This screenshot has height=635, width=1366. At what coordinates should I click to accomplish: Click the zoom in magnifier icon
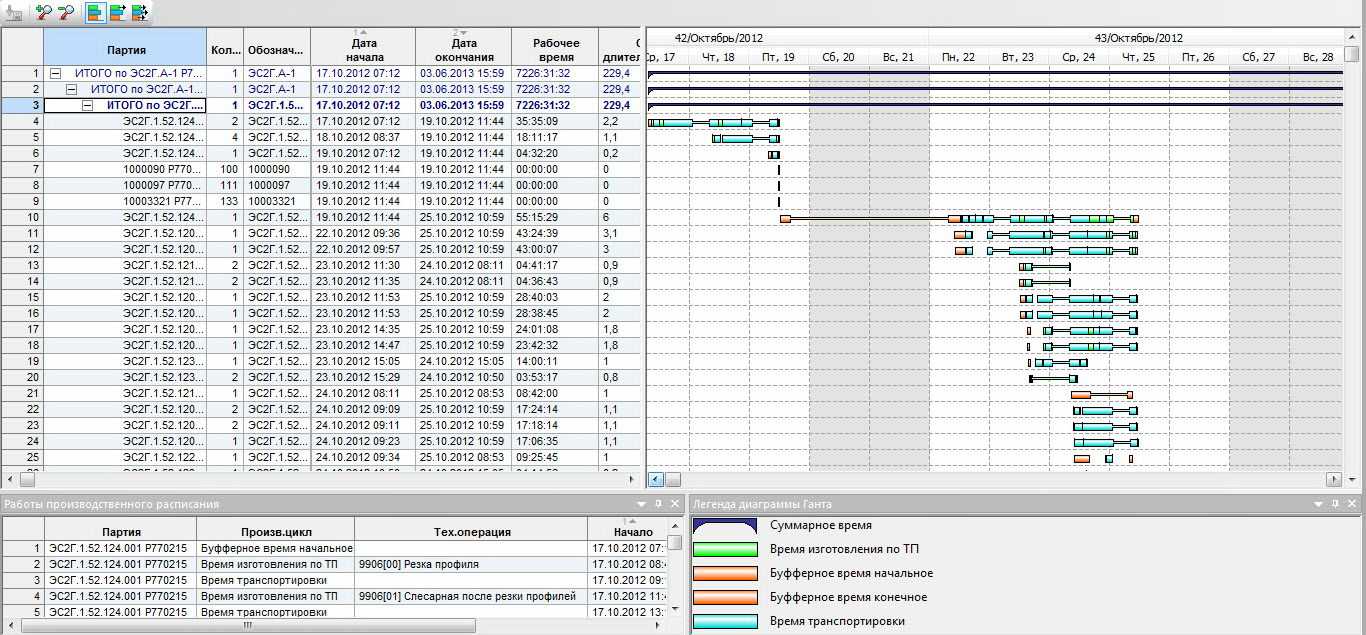click(43, 13)
